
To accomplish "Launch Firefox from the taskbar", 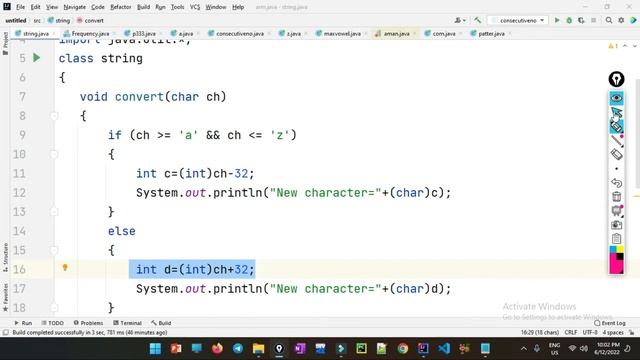I will [x=217, y=349].
